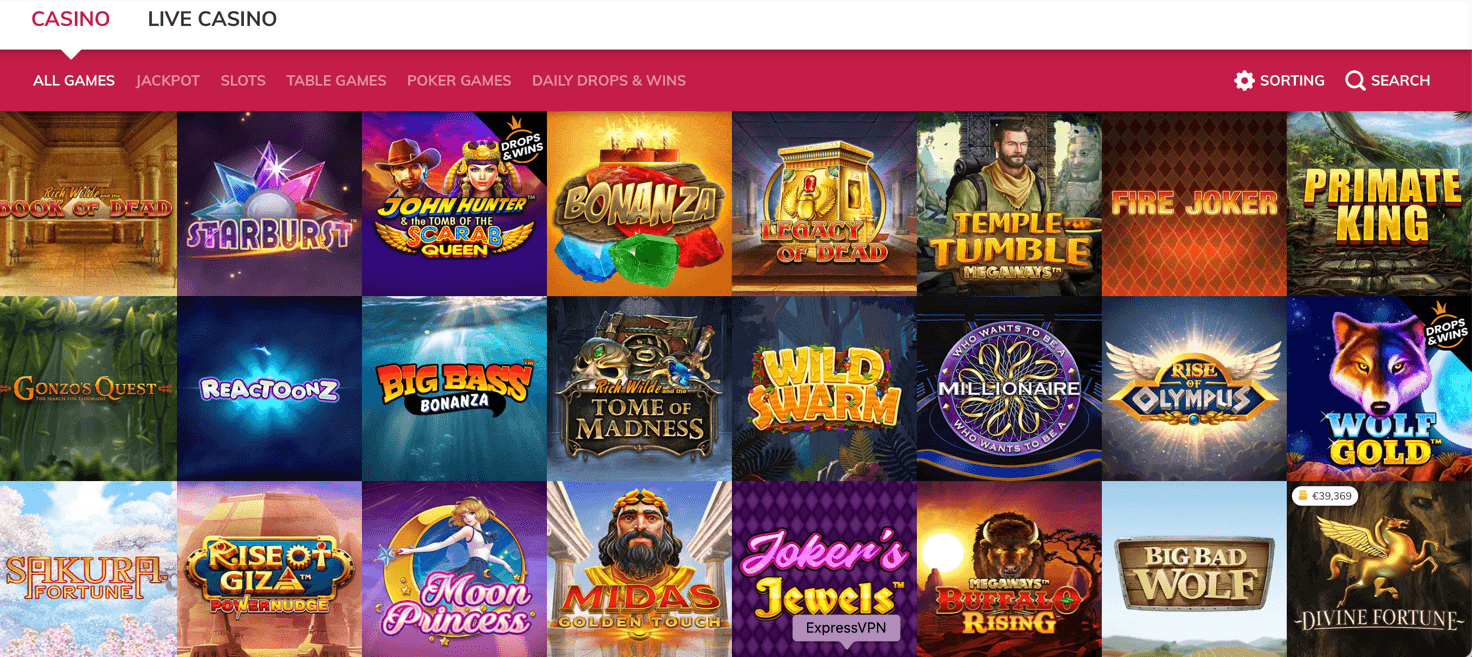Click the Search magnifier icon
1472x657 pixels.
[x=1355, y=81]
